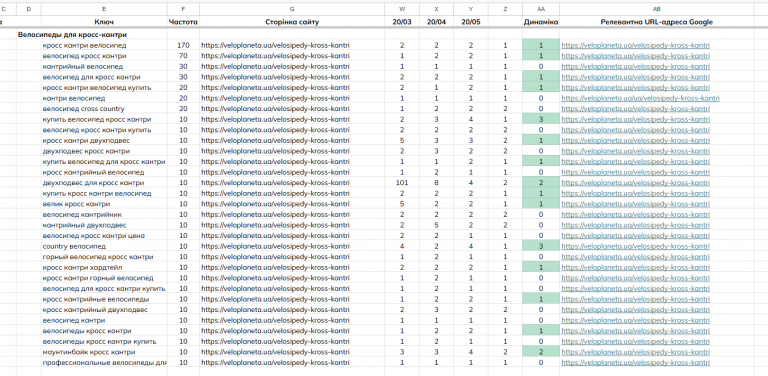Open Google URL link in 'кросс контри хардтейл' row
The height and width of the screenshot is (376, 768).
point(635,267)
